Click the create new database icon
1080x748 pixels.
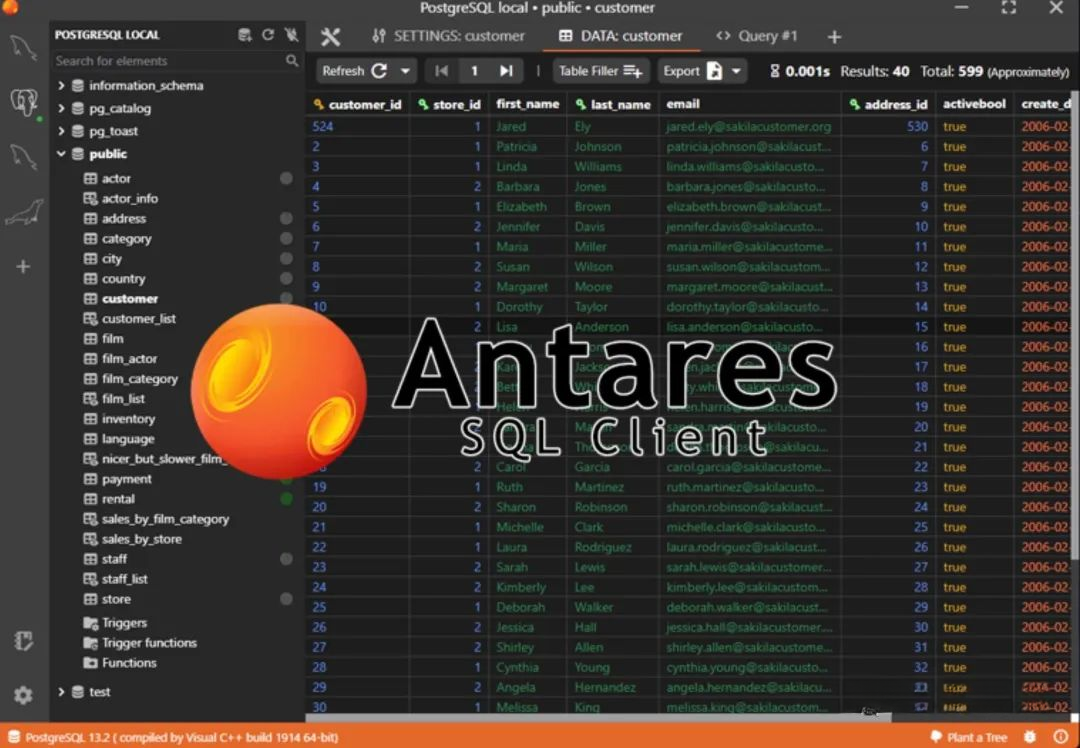coord(245,35)
